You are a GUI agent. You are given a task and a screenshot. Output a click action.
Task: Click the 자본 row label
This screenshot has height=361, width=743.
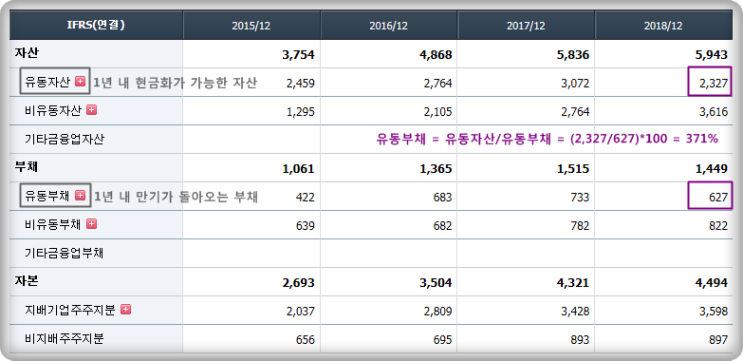27,281
